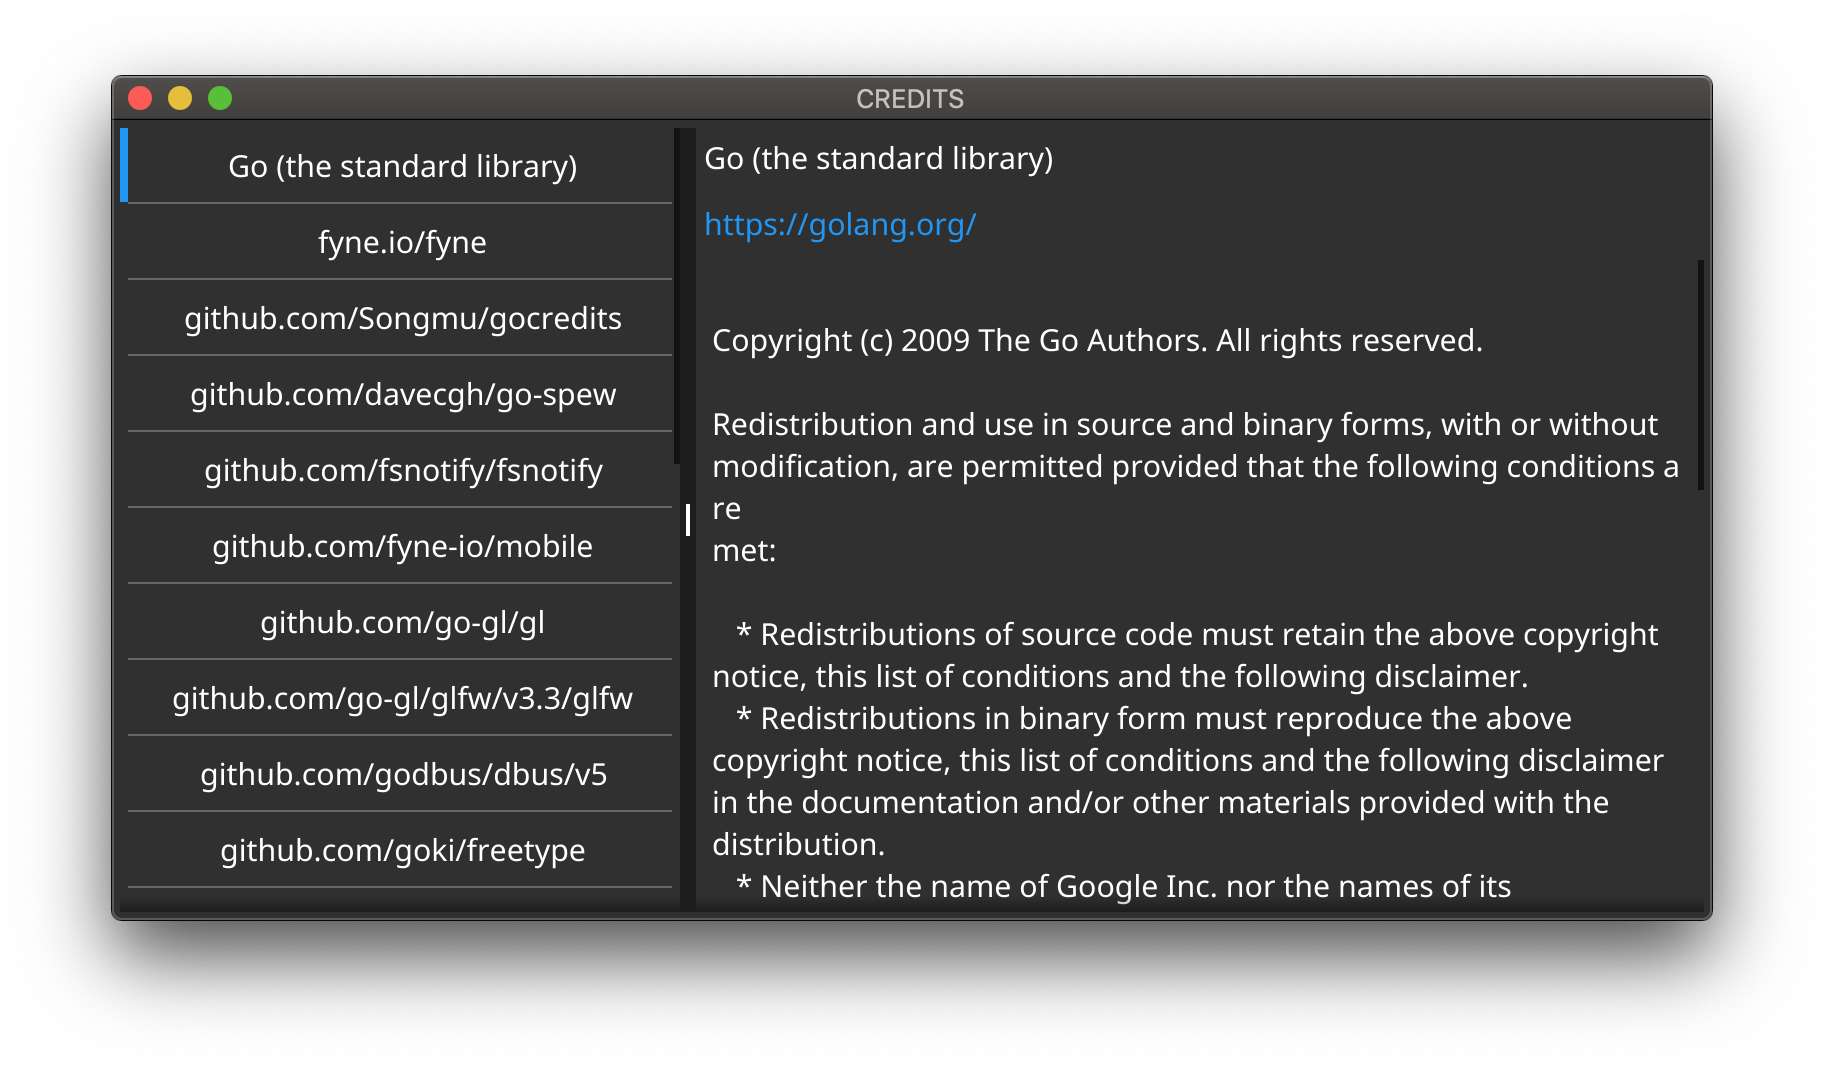This screenshot has height=1068, width=1824.
Task: Select fyne.io/fyne in the credits list
Action: (x=402, y=242)
